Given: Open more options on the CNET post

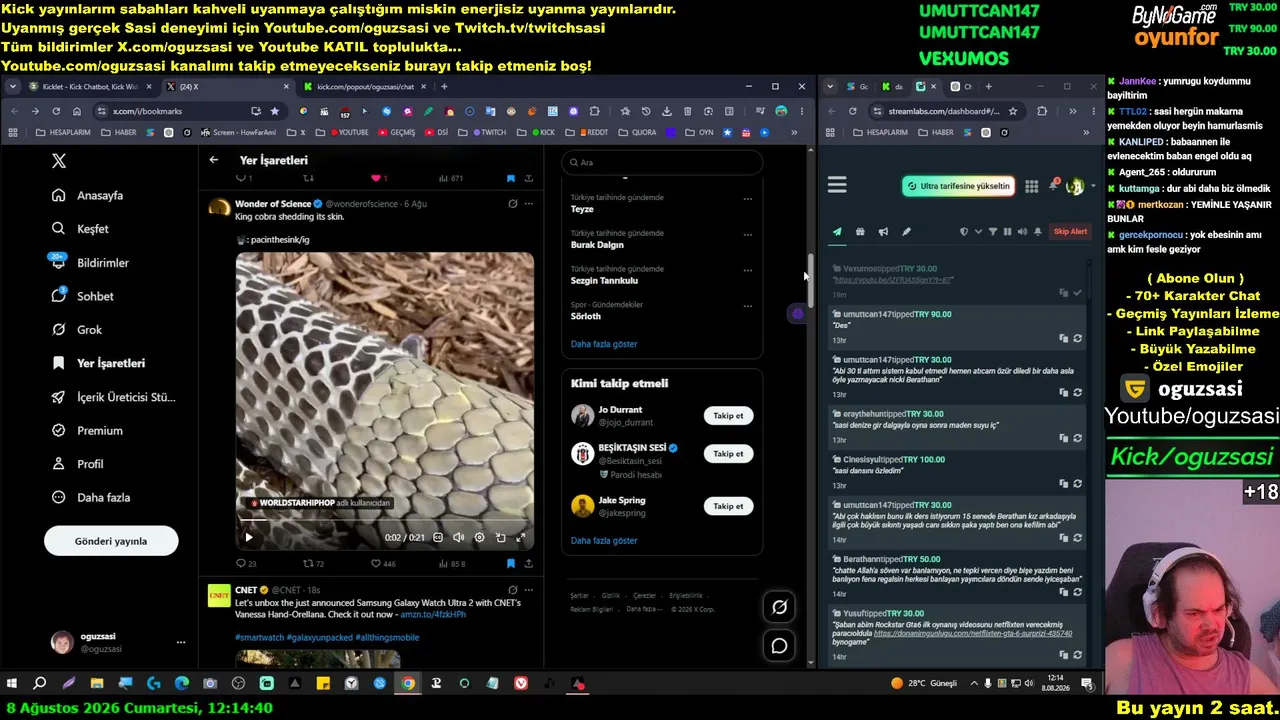Looking at the screenshot, I should pos(529,590).
